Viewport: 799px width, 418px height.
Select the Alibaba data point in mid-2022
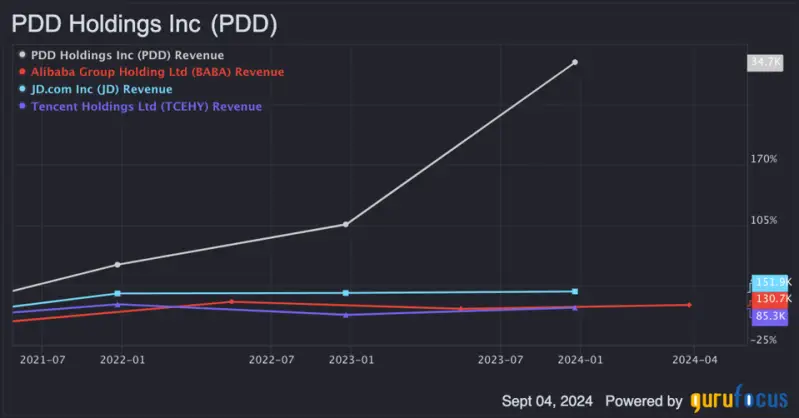pyautogui.click(x=231, y=302)
